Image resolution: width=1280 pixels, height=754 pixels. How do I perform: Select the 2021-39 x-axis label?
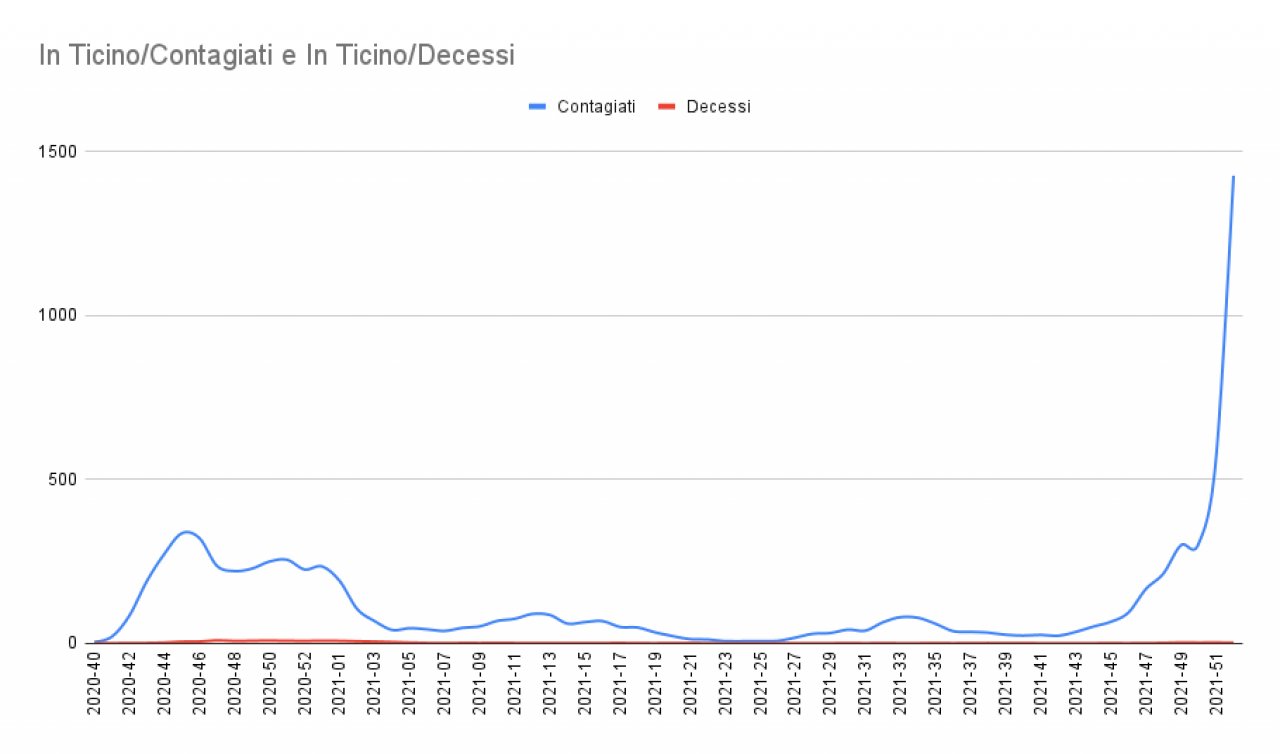click(x=1005, y=683)
